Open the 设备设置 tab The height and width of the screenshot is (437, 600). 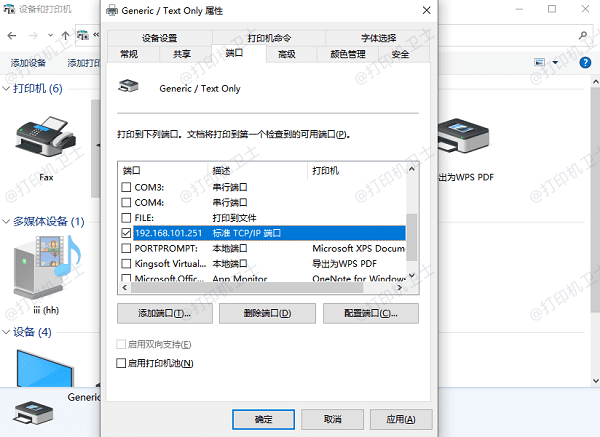[x=160, y=38]
